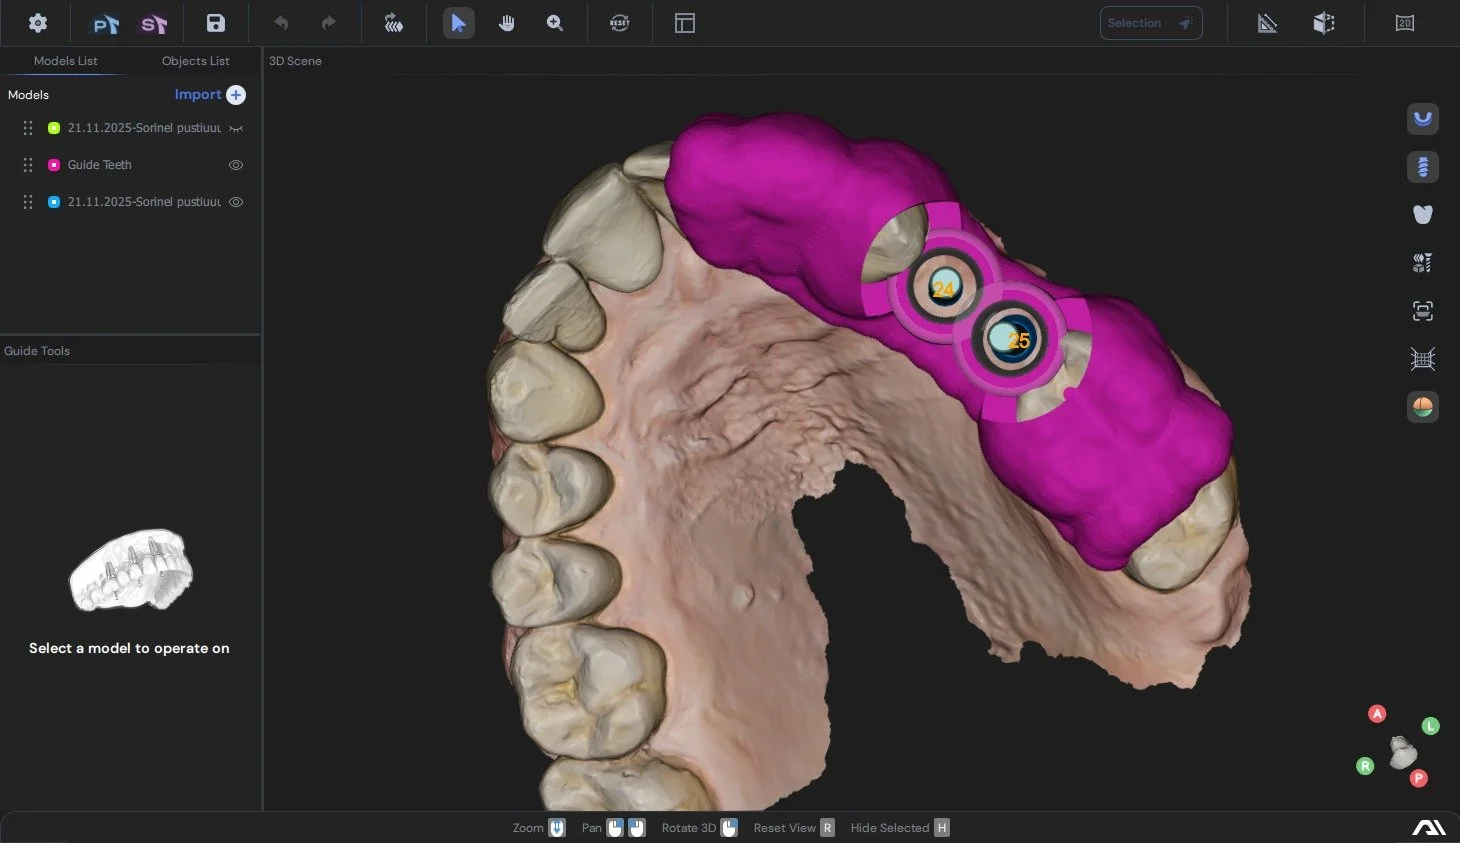Open the Reset view tool
Viewport: 1460px width, 843px height.
point(619,22)
